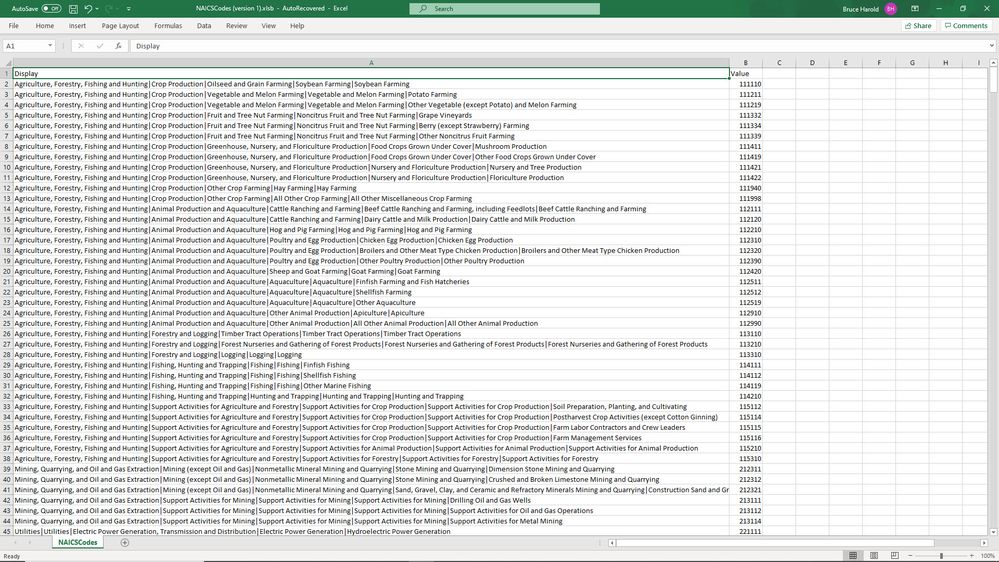Switch to the Insert ribbon tab
The image size is (999, 562).
point(77,26)
